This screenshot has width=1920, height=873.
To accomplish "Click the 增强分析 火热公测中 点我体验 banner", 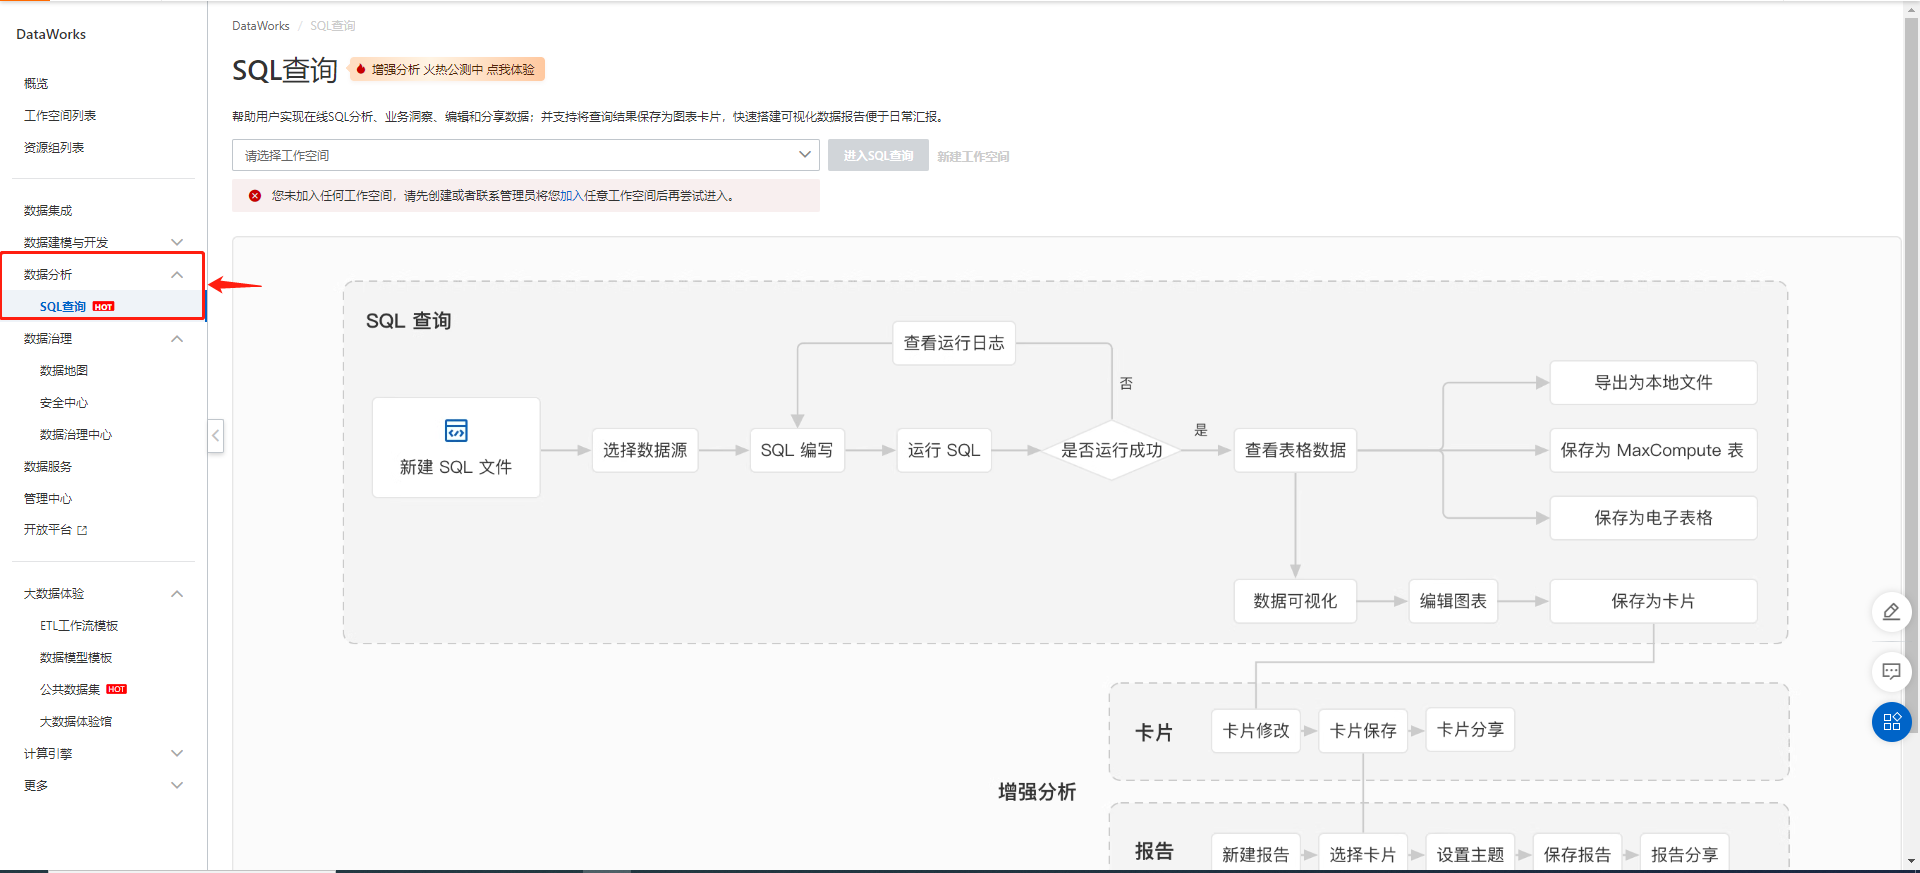I will click(x=447, y=69).
